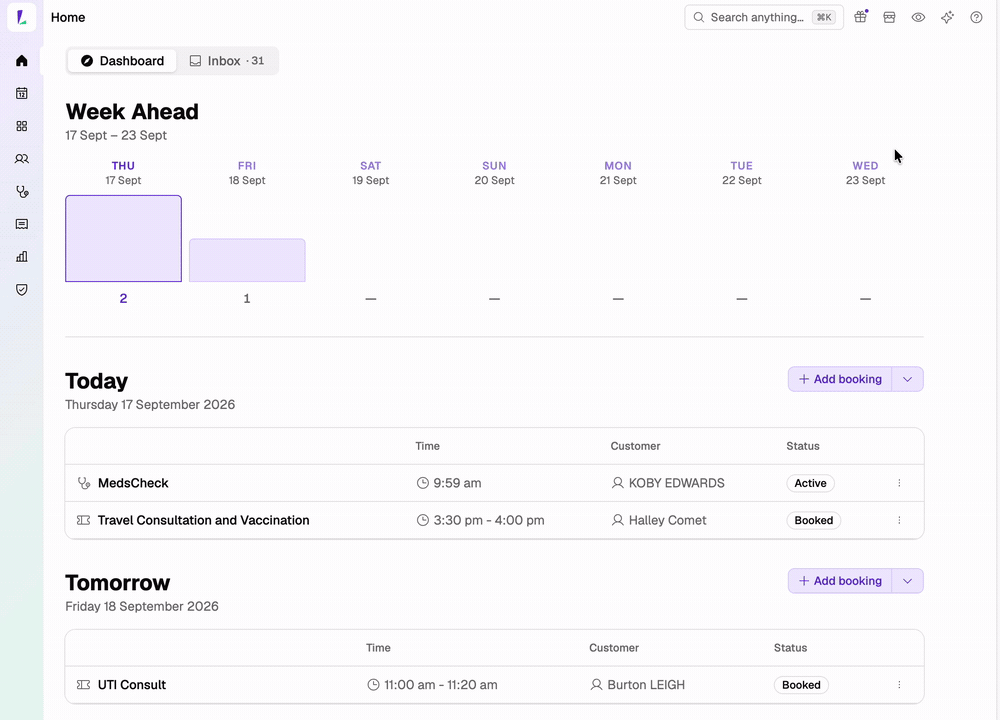Click Customer column header in Today table

pos(635,446)
